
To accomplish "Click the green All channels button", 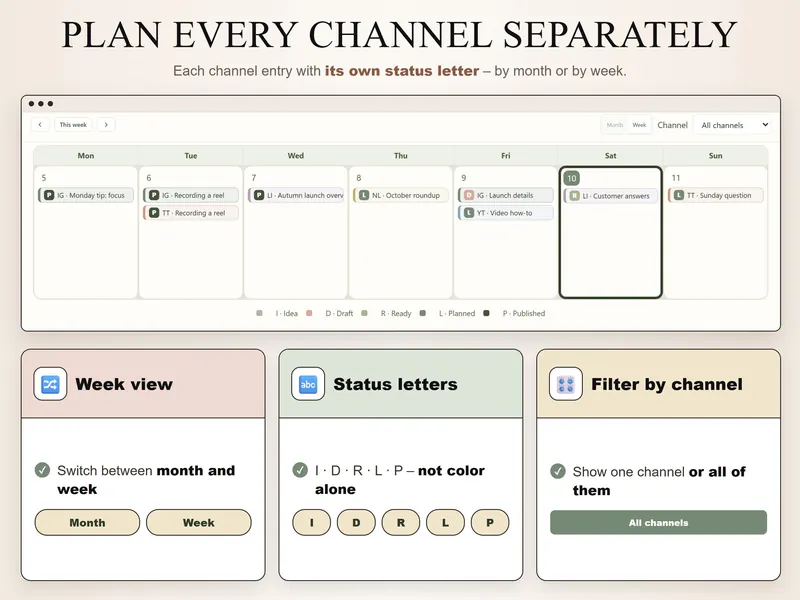I will coord(658,522).
